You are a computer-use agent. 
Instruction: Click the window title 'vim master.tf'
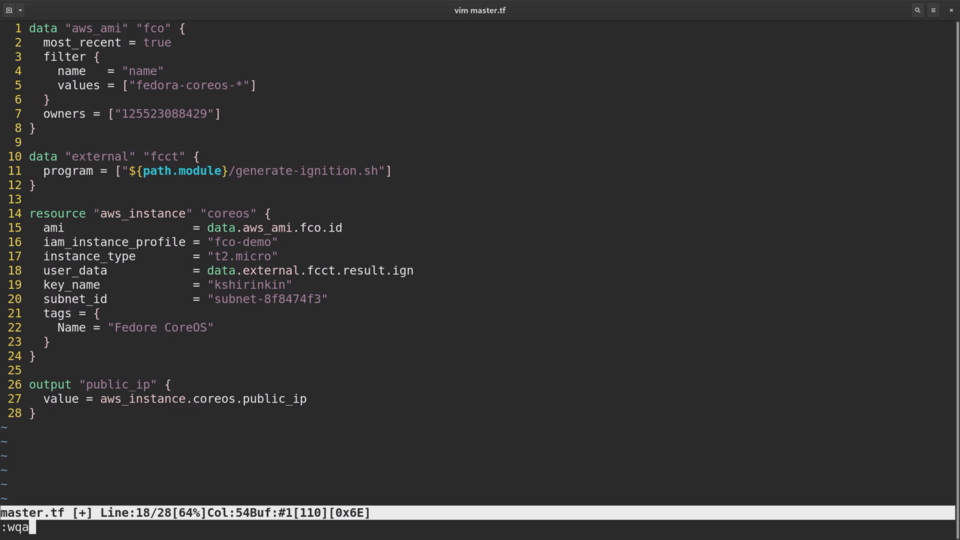tap(479, 10)
